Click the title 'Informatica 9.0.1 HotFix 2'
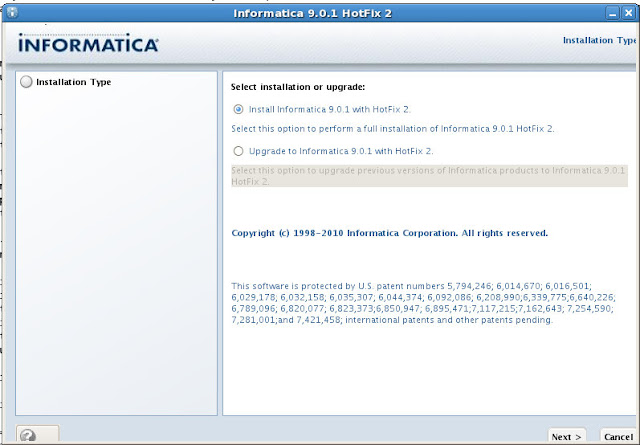 (313, 13)
